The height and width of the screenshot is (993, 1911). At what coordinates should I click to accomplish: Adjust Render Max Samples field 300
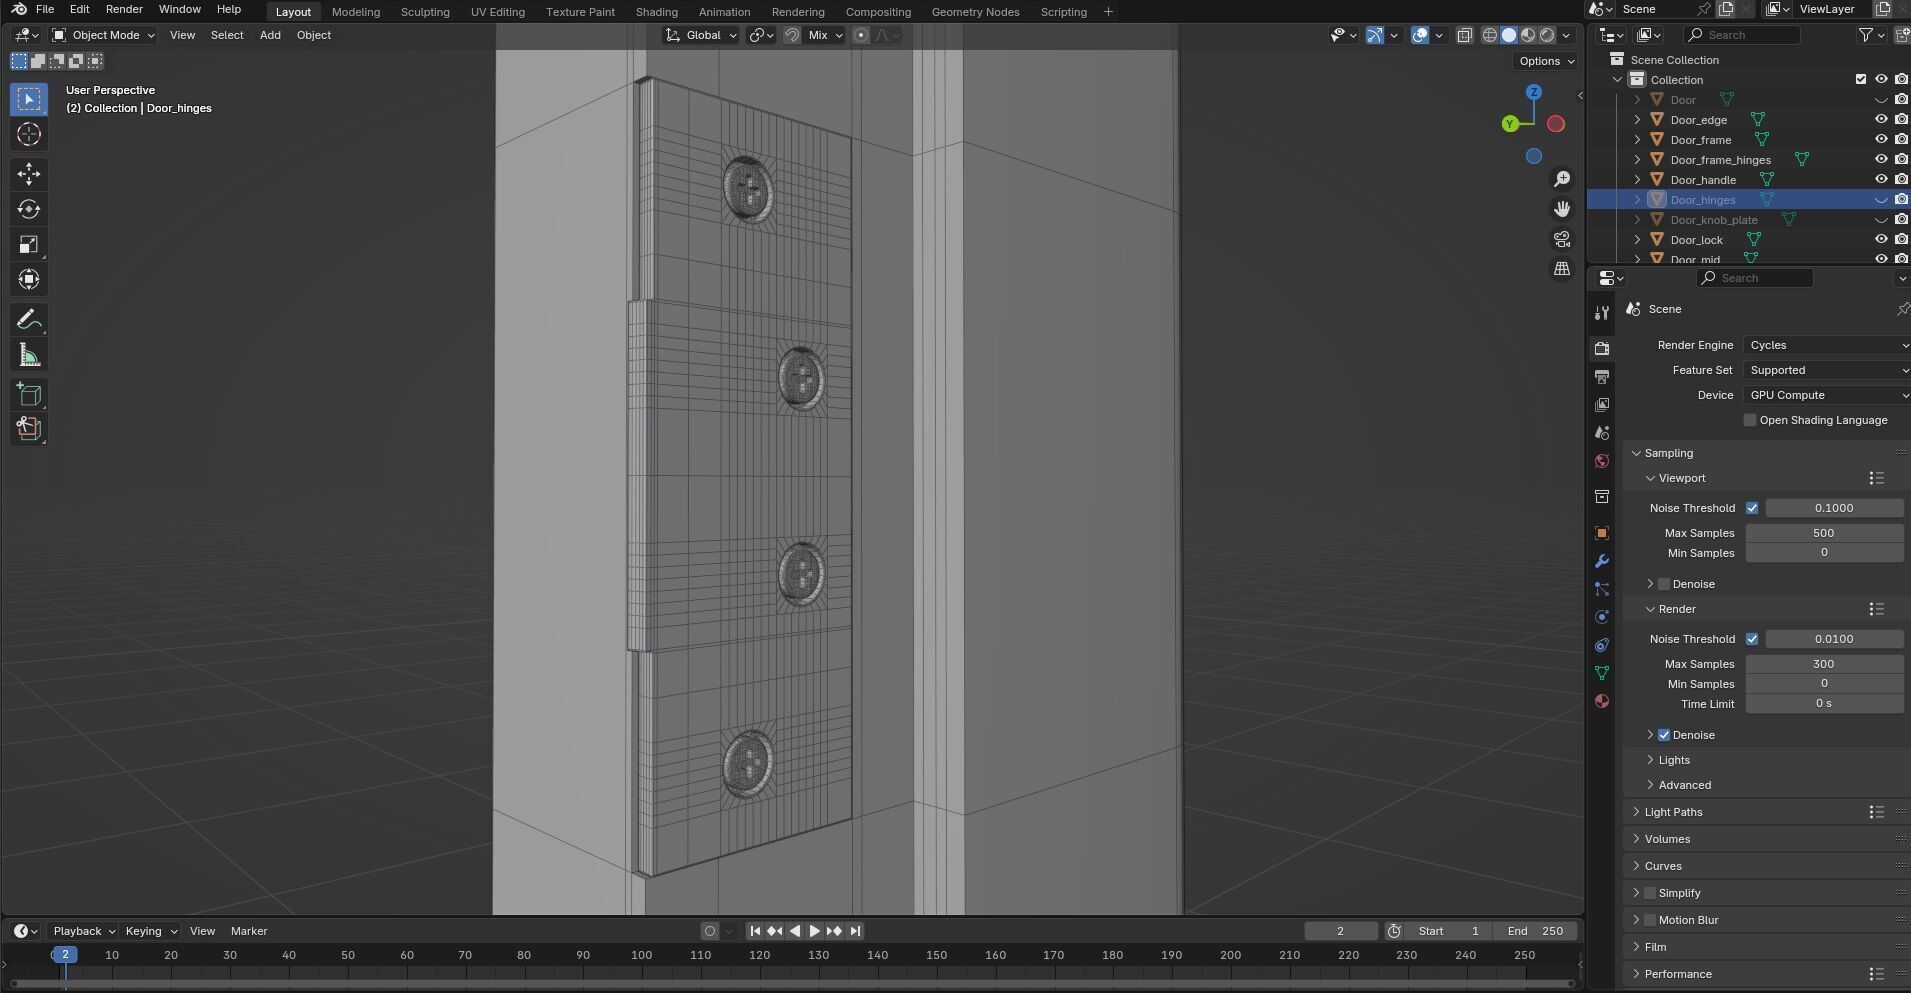point(1824,664)
